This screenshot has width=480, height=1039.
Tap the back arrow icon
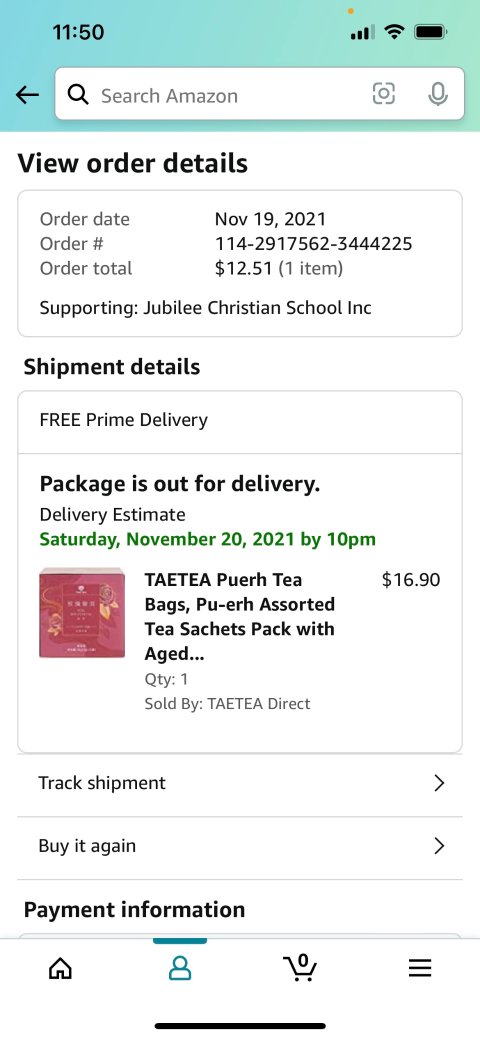(27, 95)
